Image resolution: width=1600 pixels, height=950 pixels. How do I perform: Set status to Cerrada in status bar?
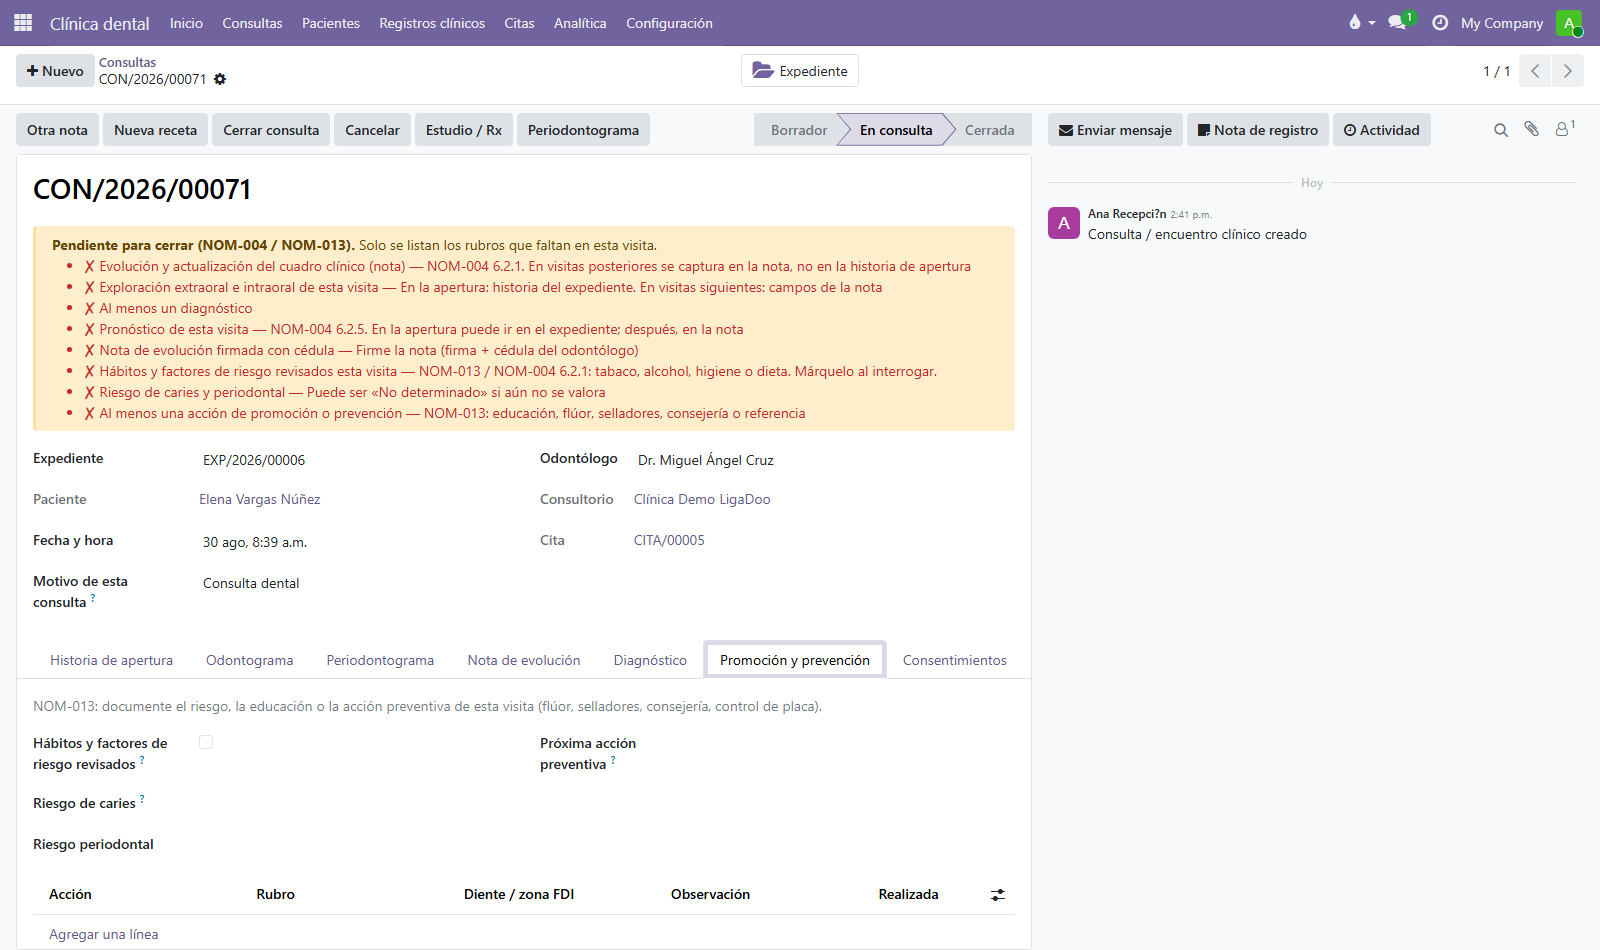pyautogui.click(x=989, y=130)
